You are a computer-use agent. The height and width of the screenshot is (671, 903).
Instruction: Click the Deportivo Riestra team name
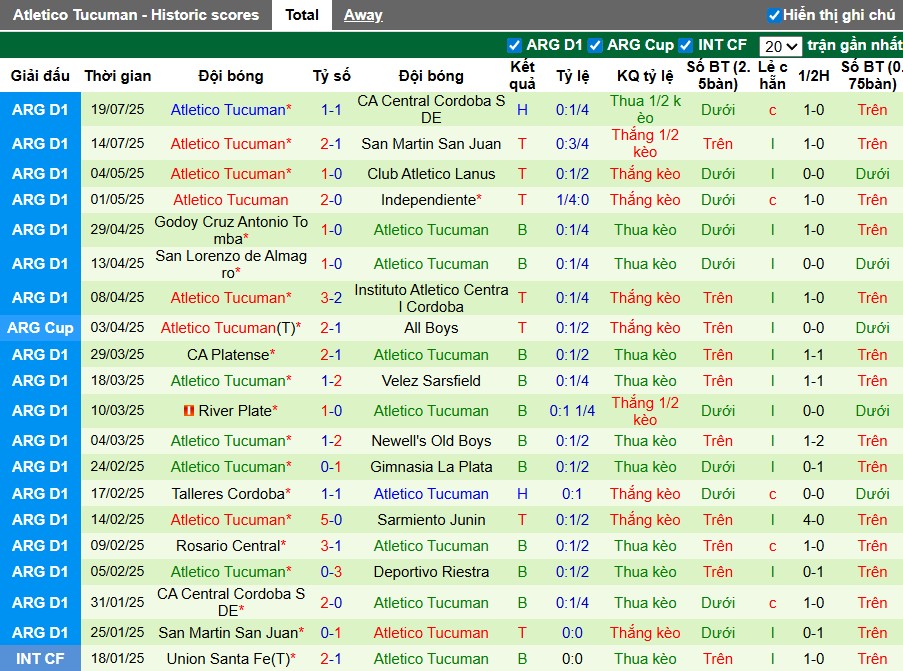(x=431, y=572)
